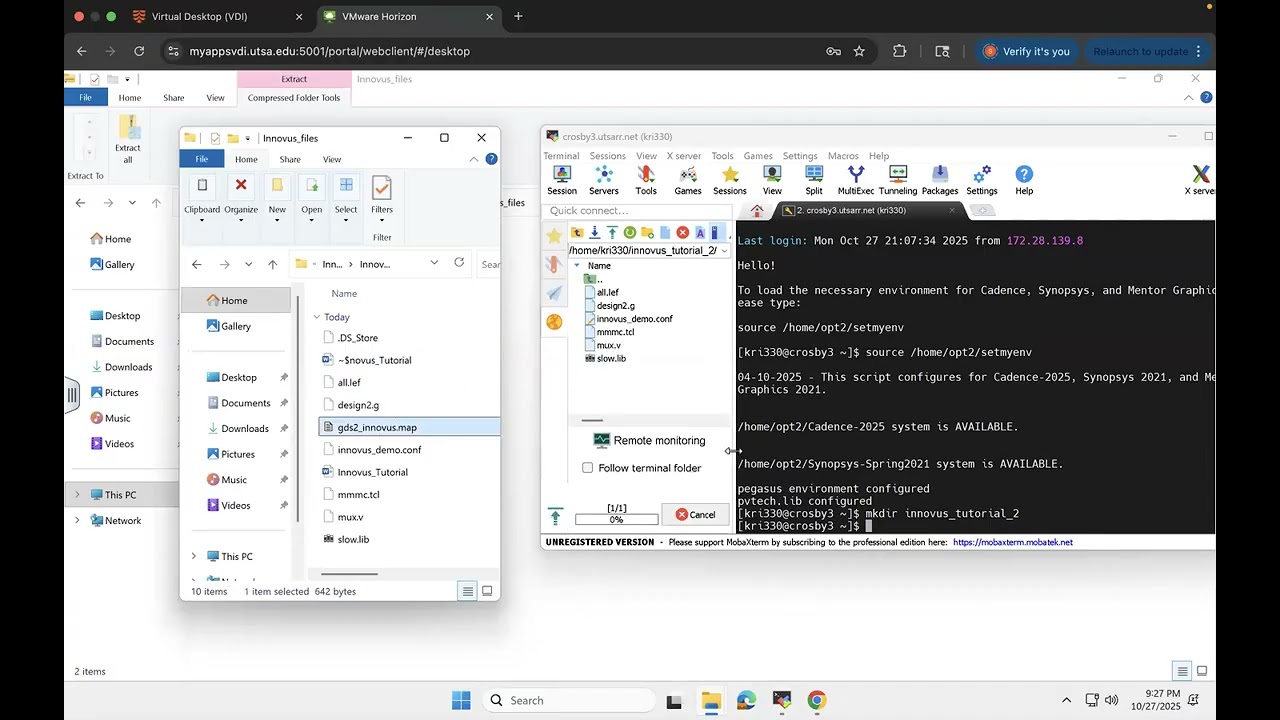
Task: Click the Delete red X in Innovus_files ribbon
Action: pyautogui.click(x=241, y=185)
